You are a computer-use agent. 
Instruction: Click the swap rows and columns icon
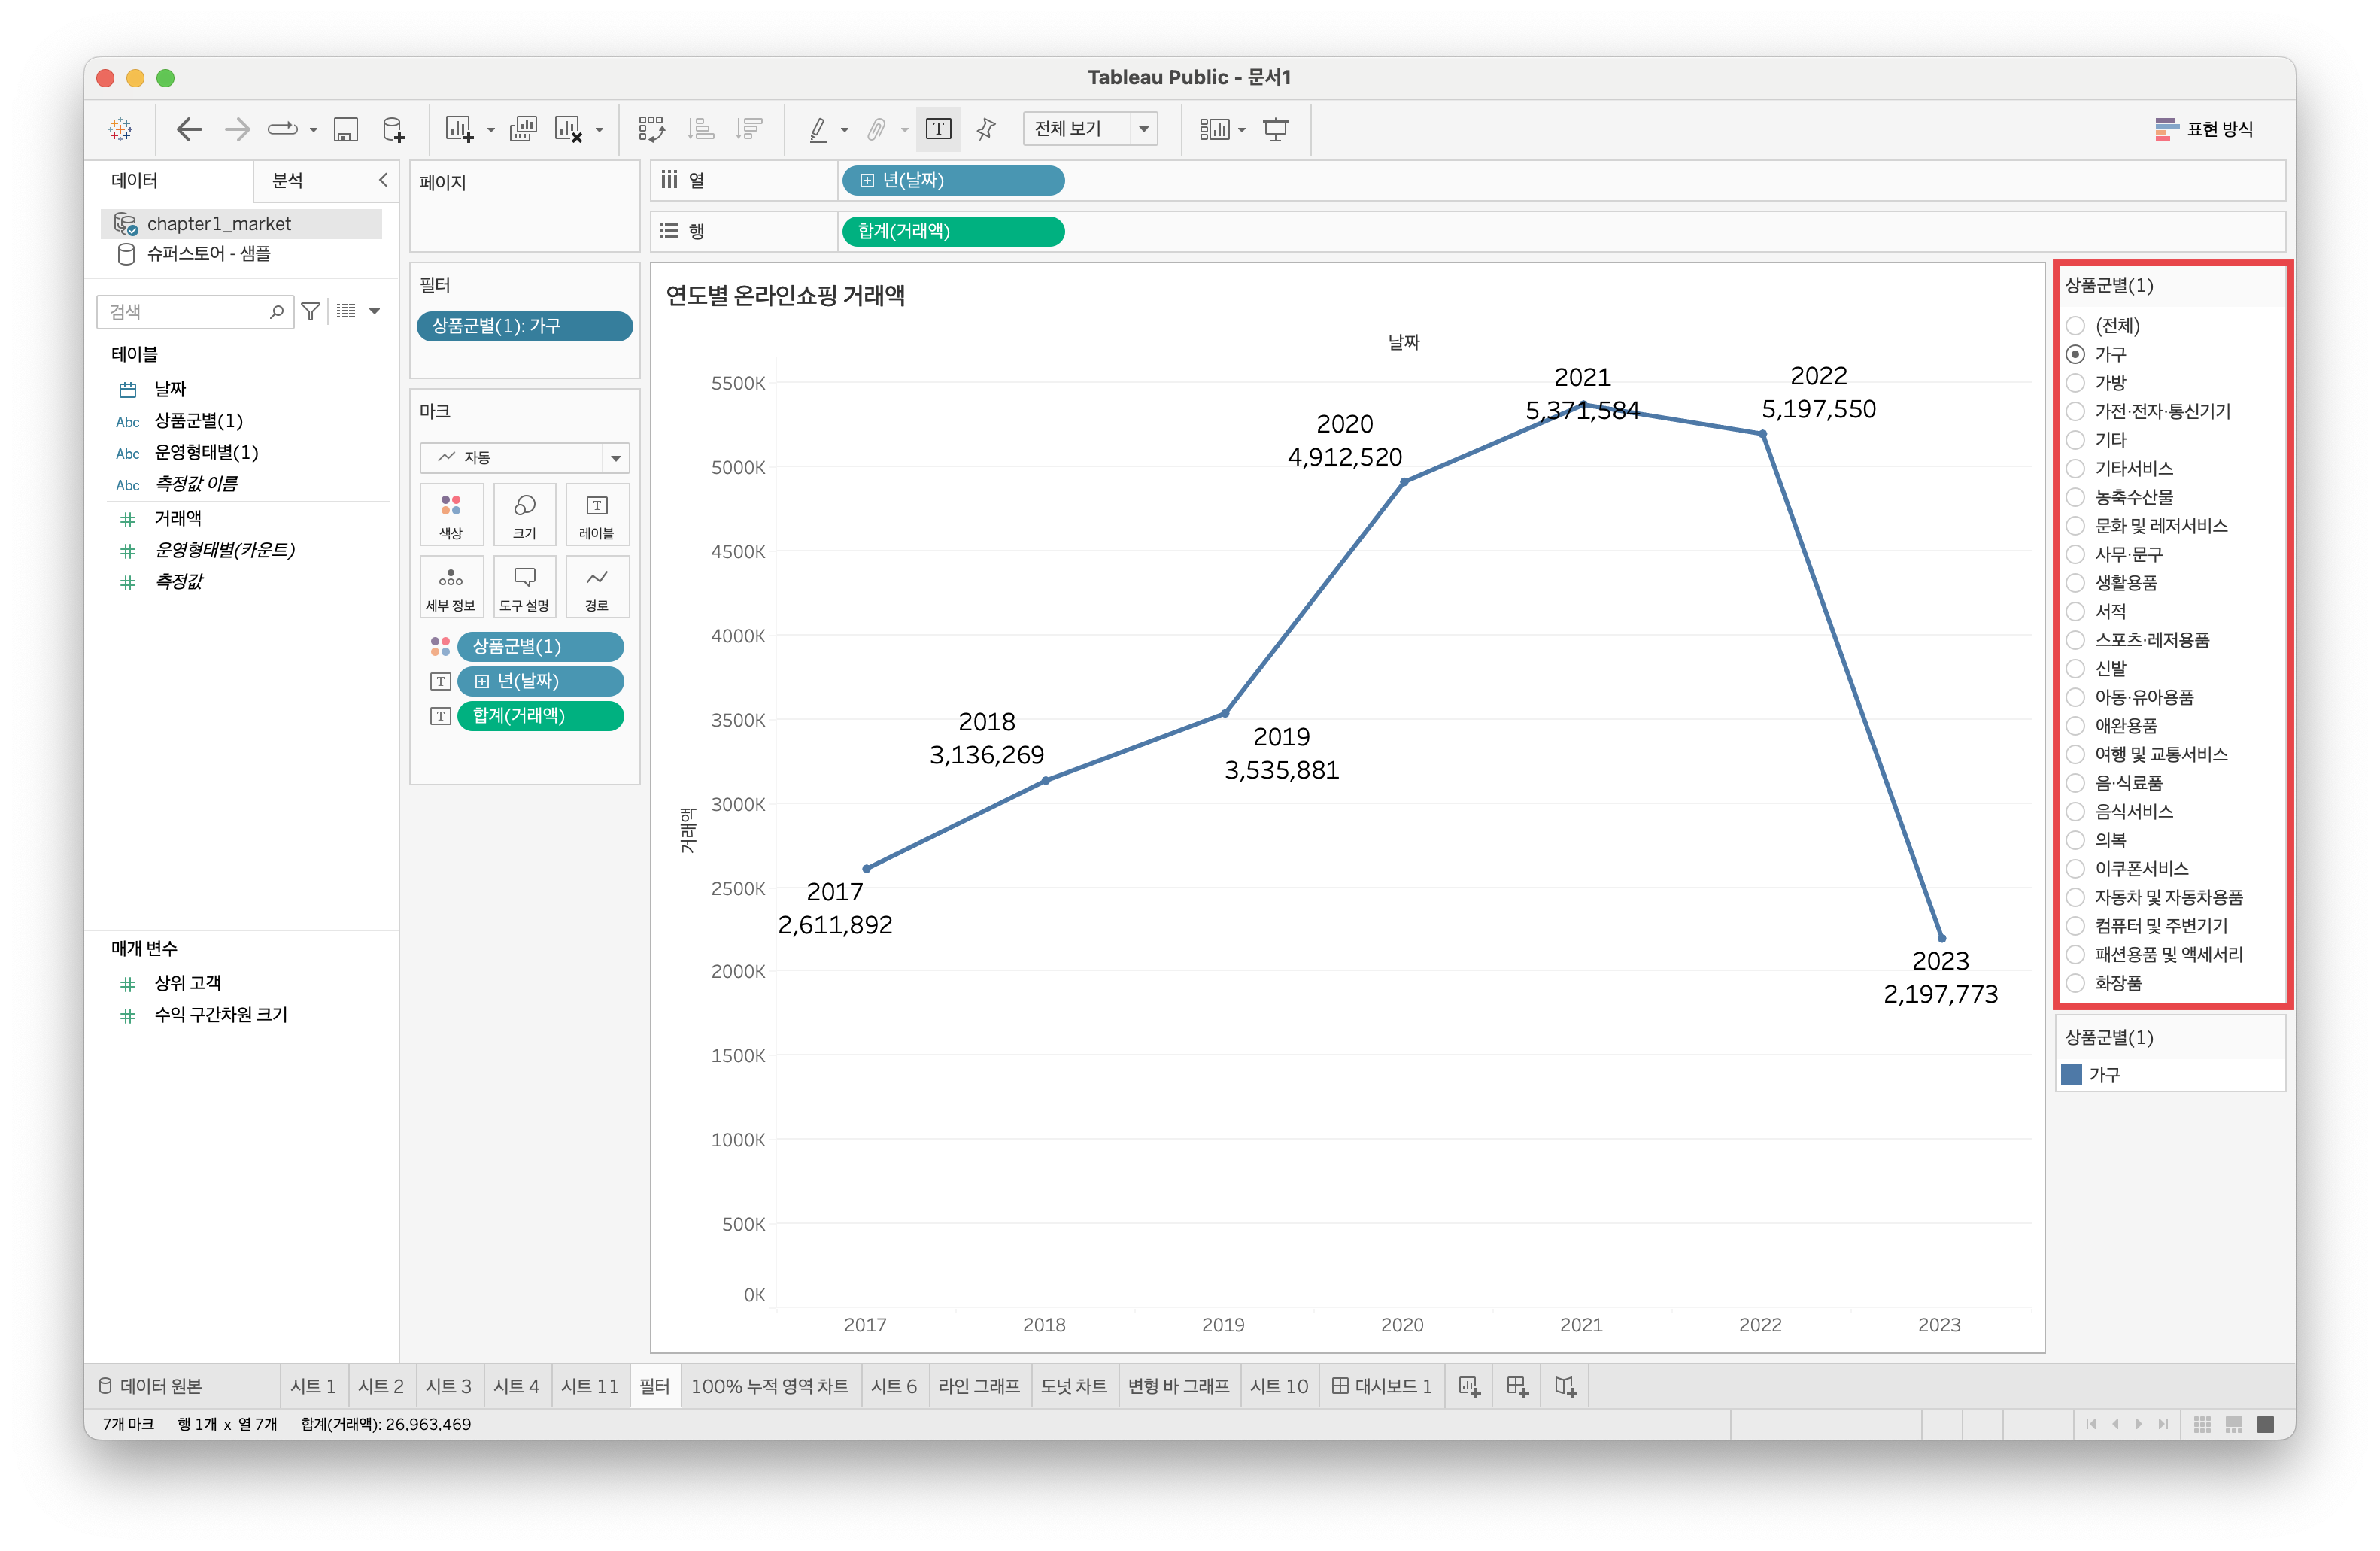pos(651,129)
